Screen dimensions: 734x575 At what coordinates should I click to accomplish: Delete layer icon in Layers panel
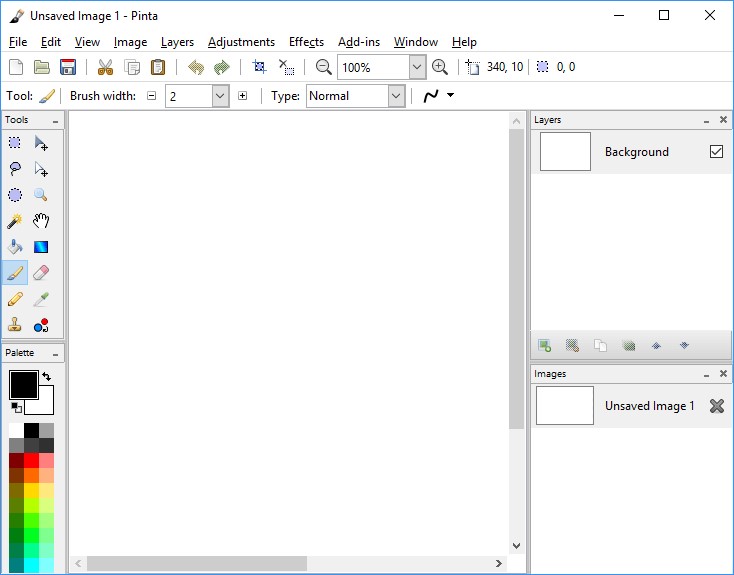(x=572, y=346)
